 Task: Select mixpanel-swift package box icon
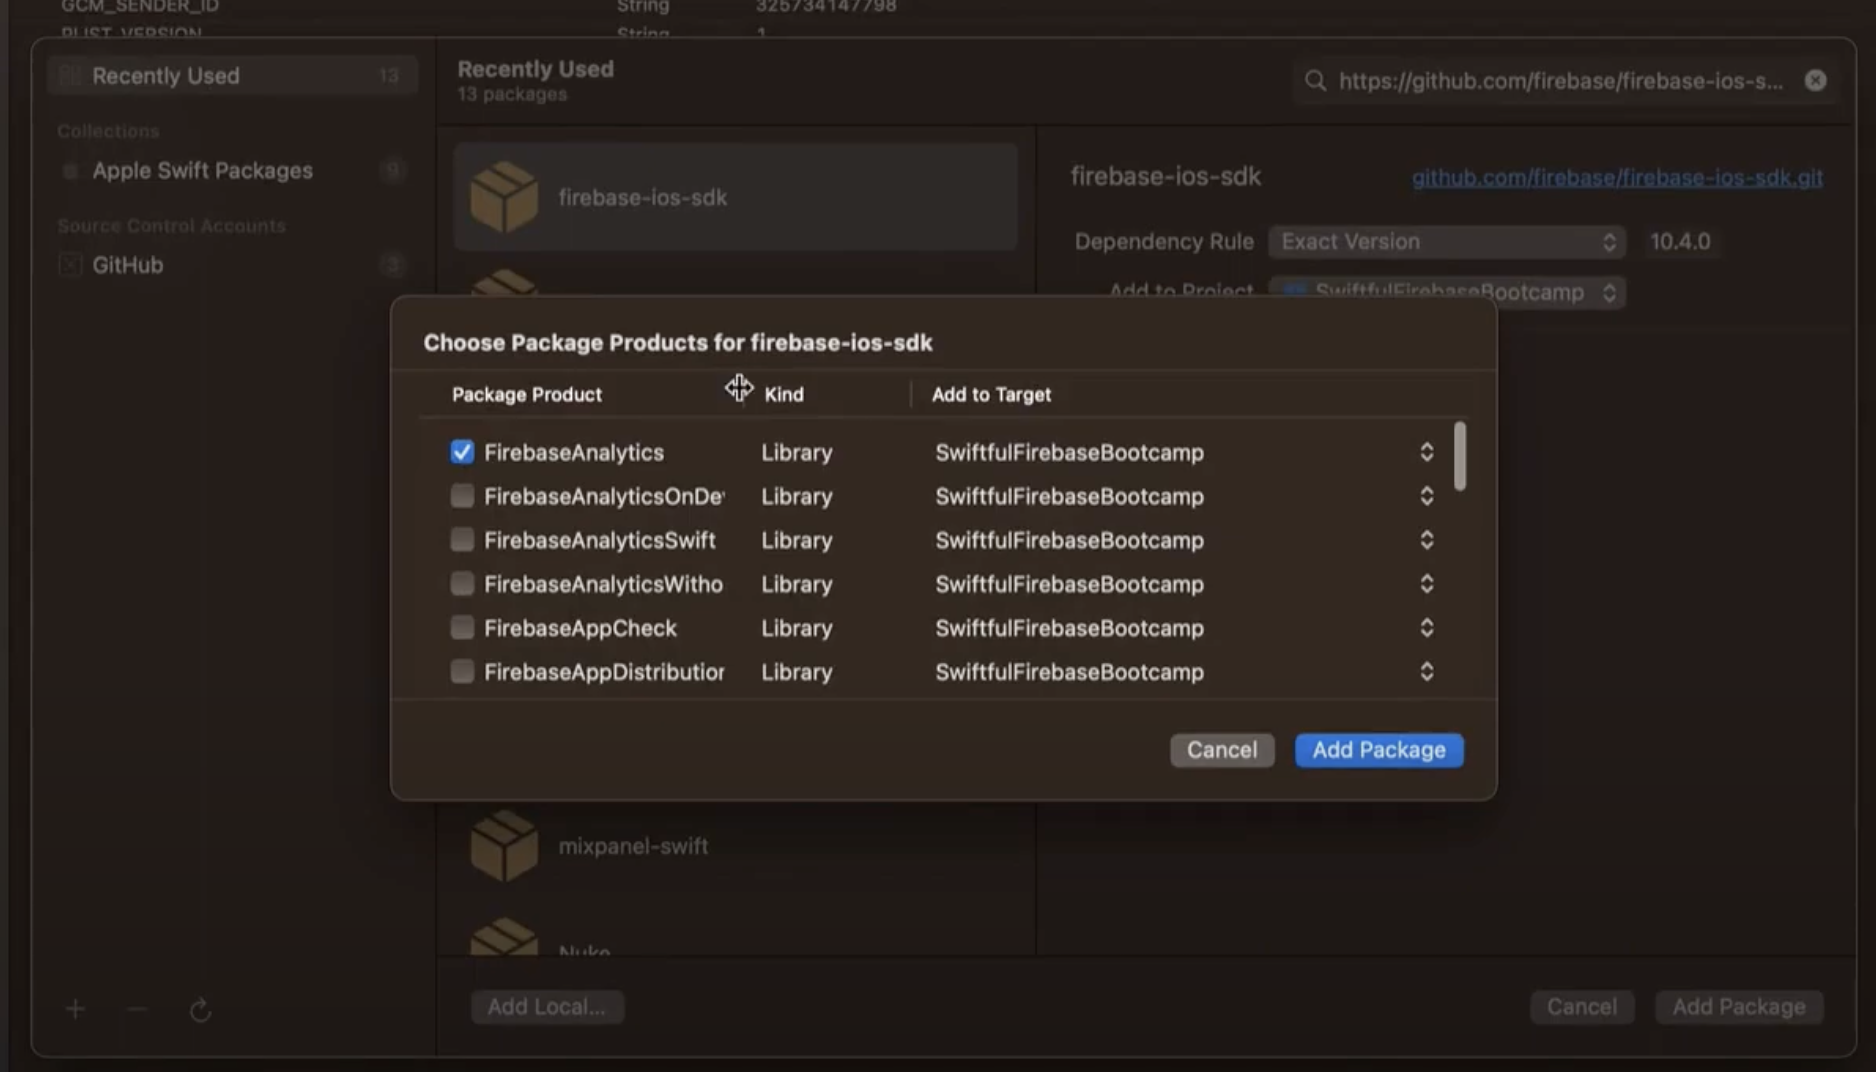504,846
